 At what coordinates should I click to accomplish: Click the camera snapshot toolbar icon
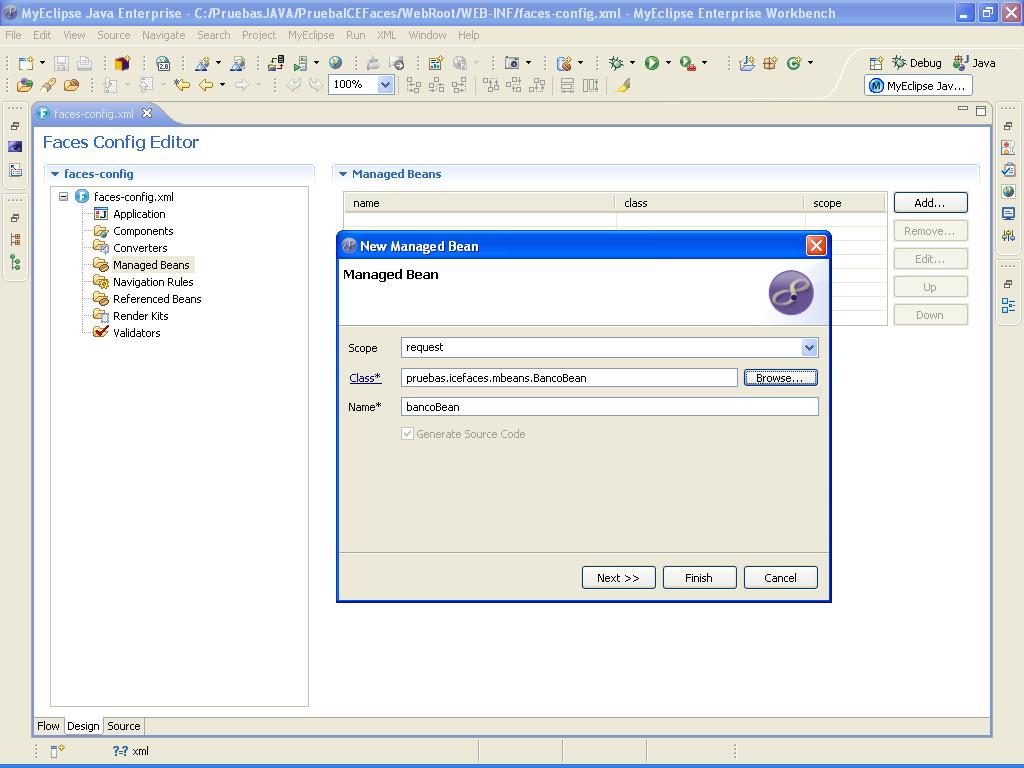[x=512, y=63]
